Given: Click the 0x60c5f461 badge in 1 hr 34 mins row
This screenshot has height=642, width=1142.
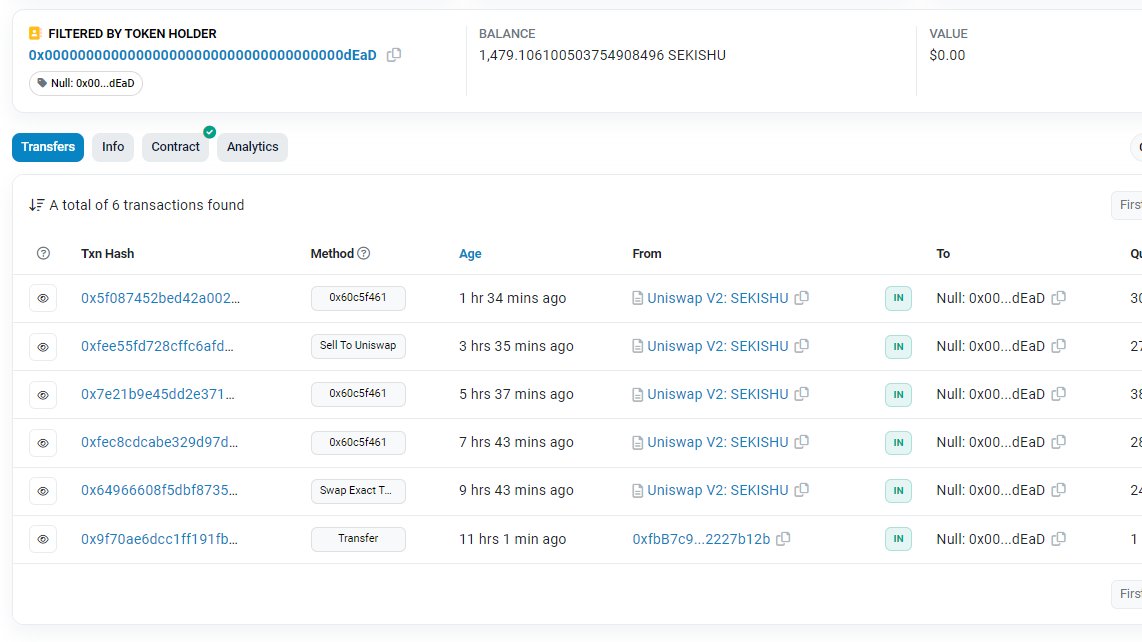Looking at the screenshot, I should point(358,297).
